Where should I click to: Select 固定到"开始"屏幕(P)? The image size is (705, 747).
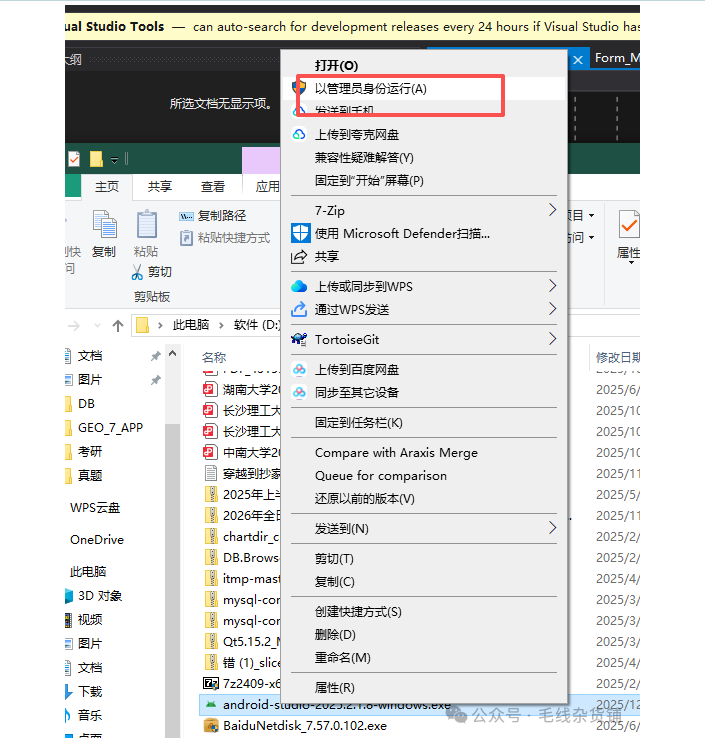pos(369,181)
